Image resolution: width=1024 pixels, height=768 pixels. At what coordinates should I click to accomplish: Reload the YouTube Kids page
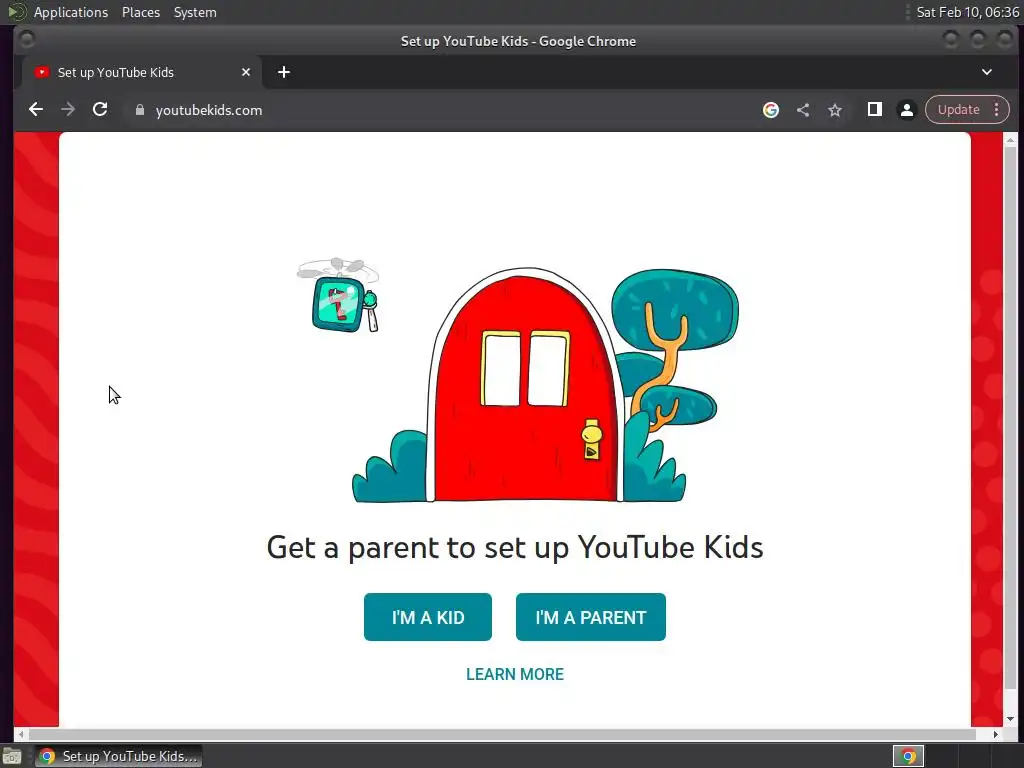point(100,110)
